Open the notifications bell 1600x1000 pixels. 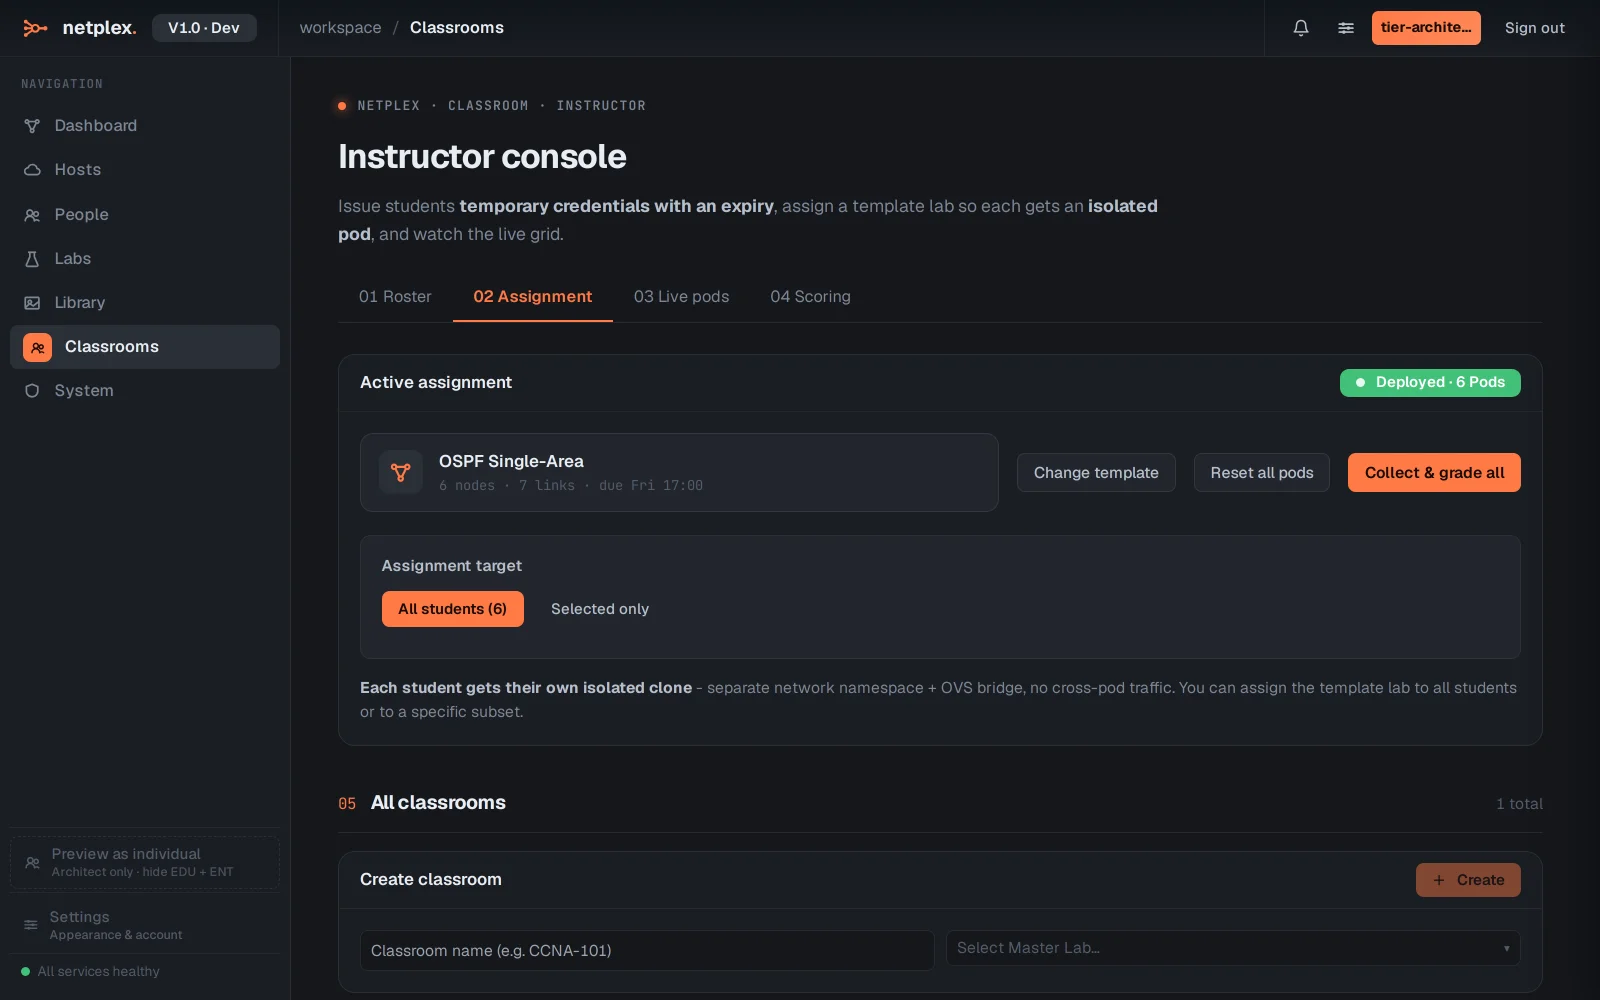coord(1301,28)
